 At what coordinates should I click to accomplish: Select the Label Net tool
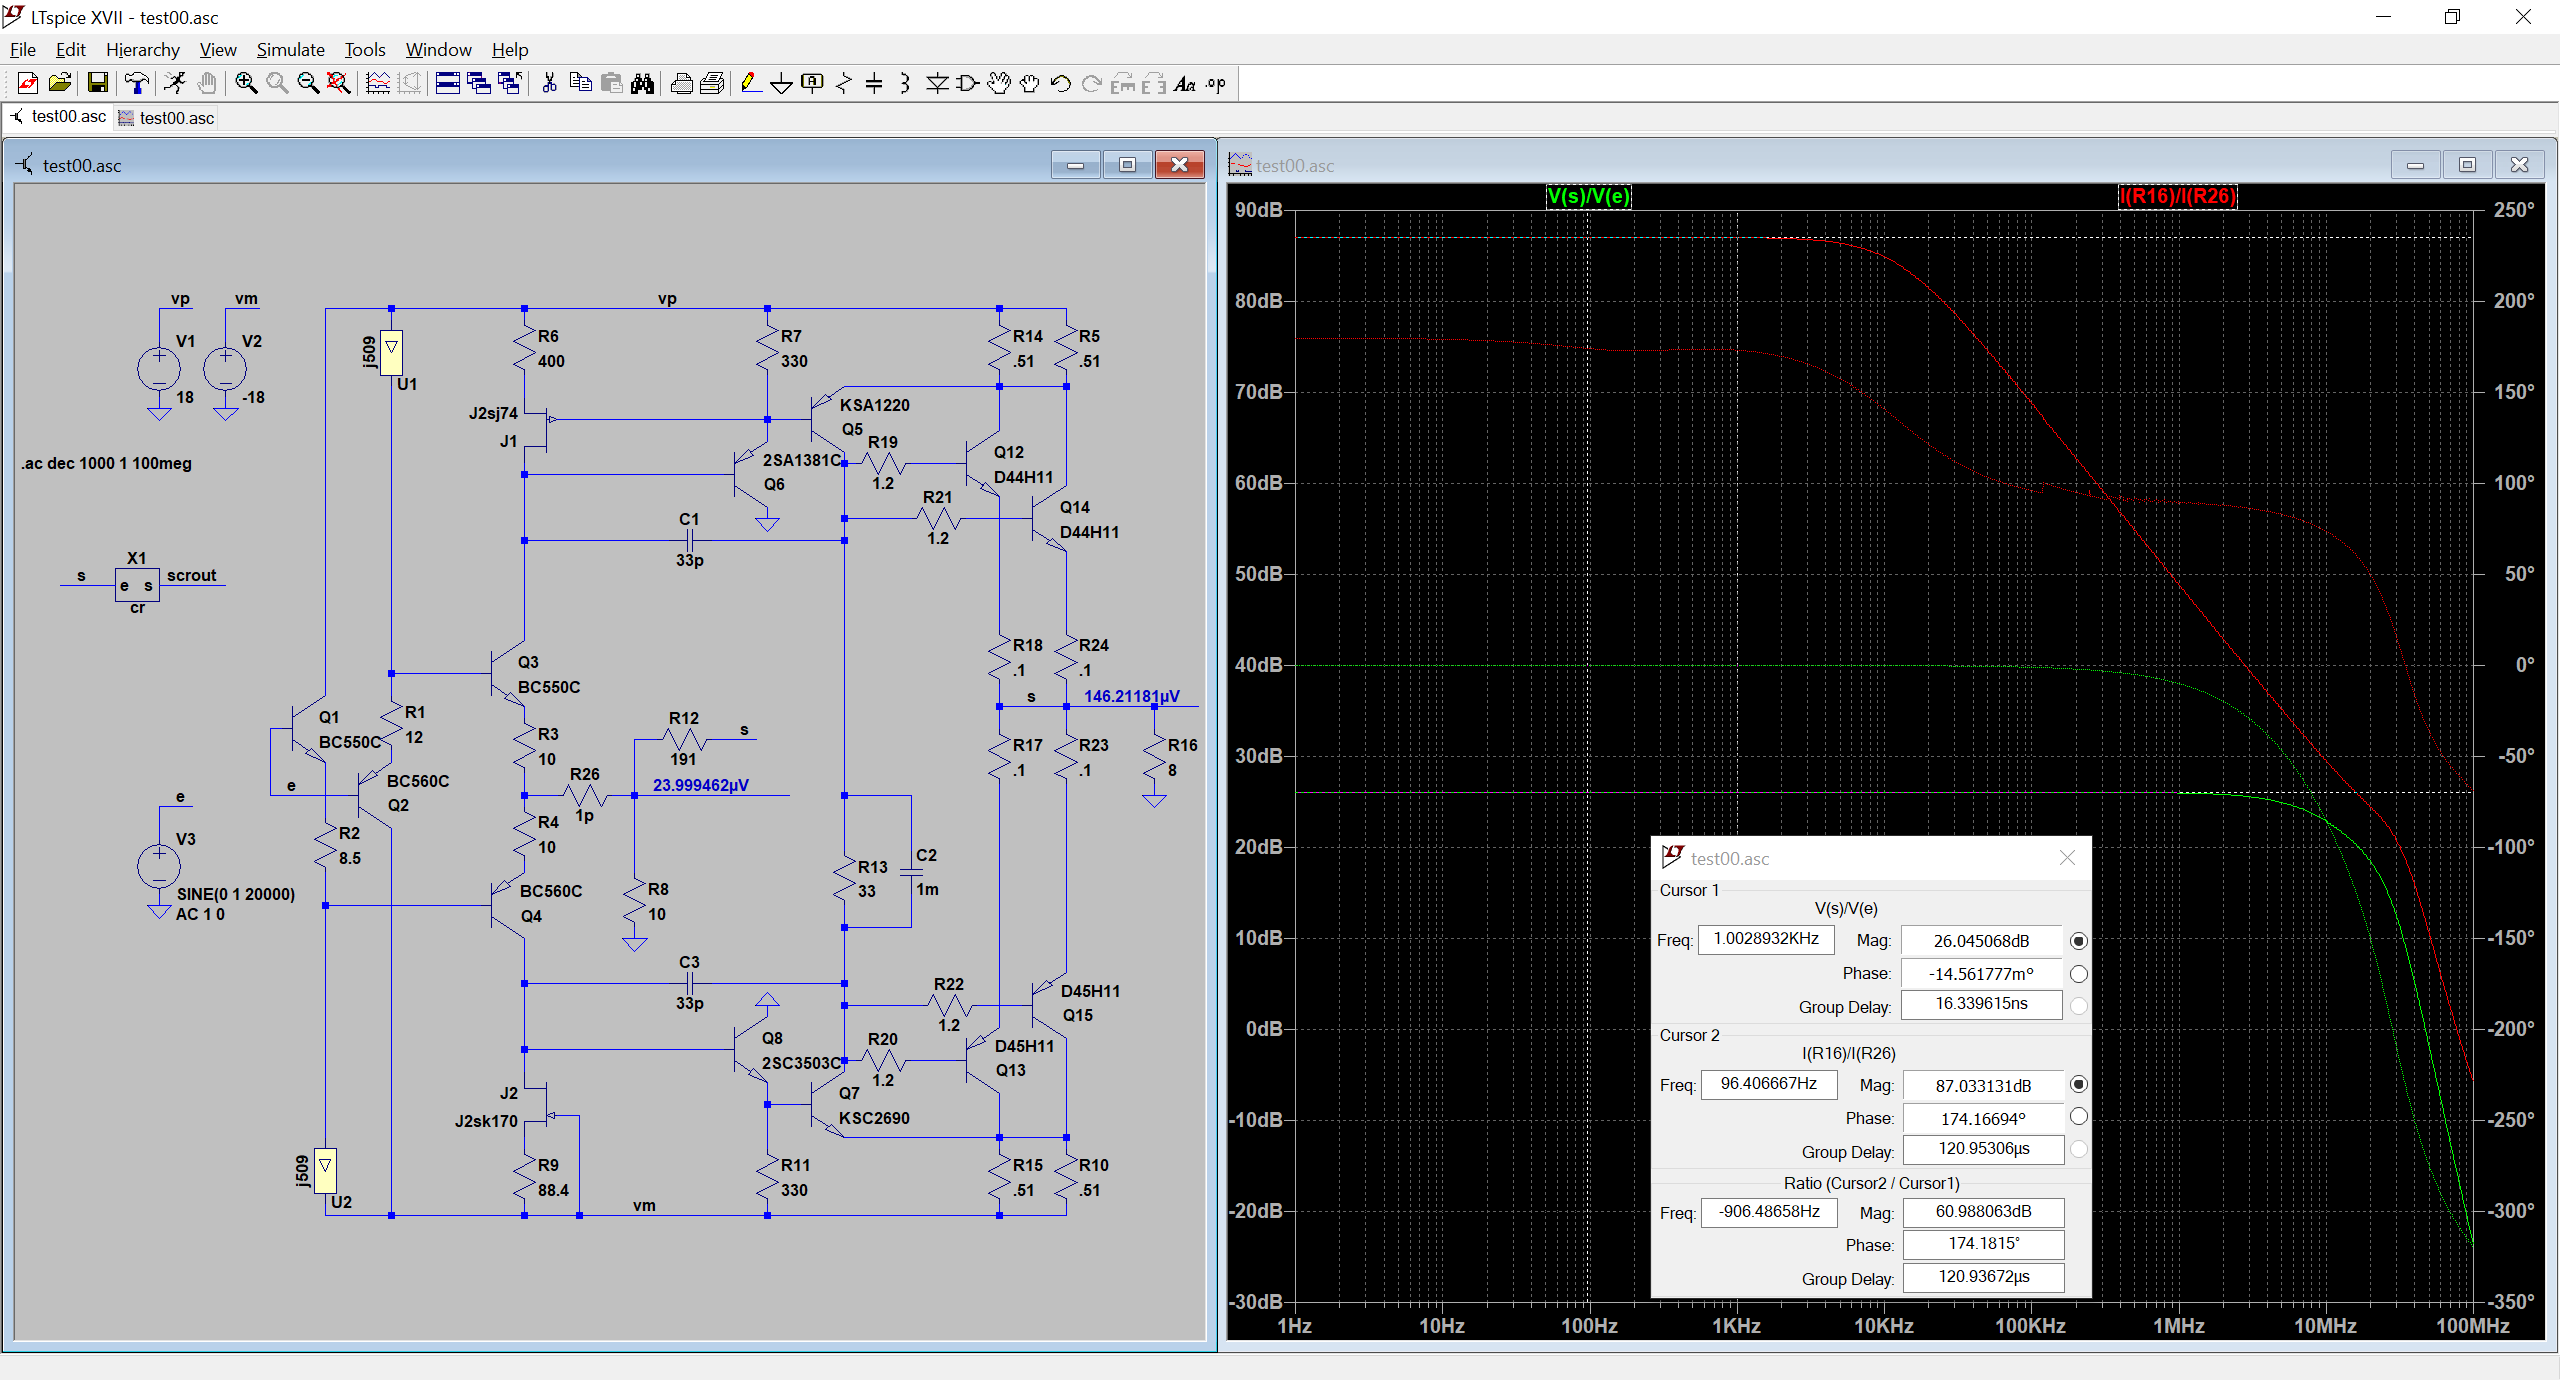812,84
